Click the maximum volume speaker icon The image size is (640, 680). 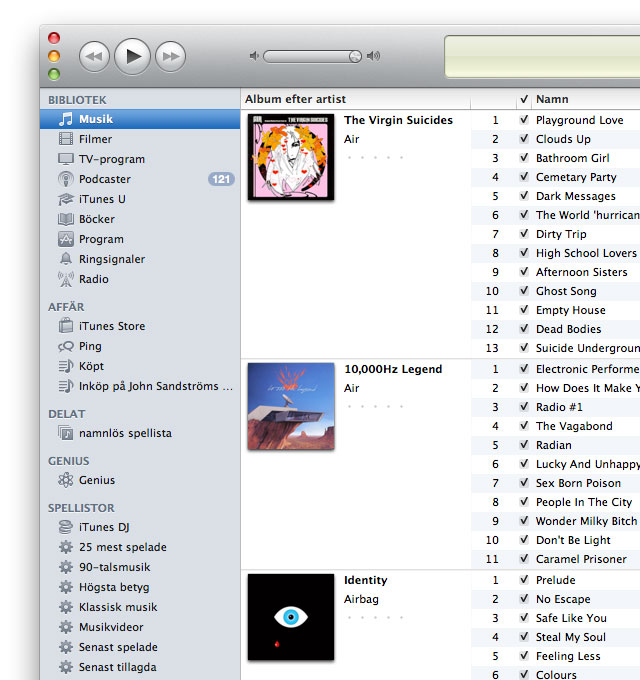[373, 56]
